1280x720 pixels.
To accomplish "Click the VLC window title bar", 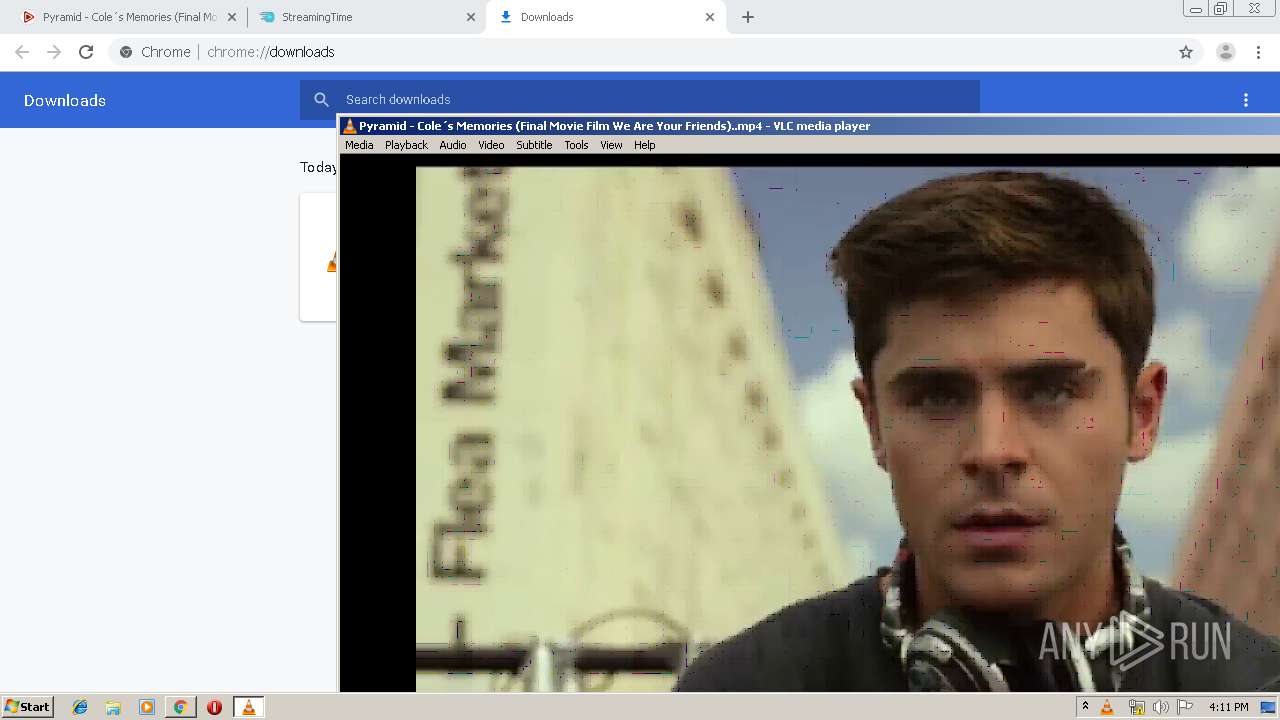I will coord(810,126).
